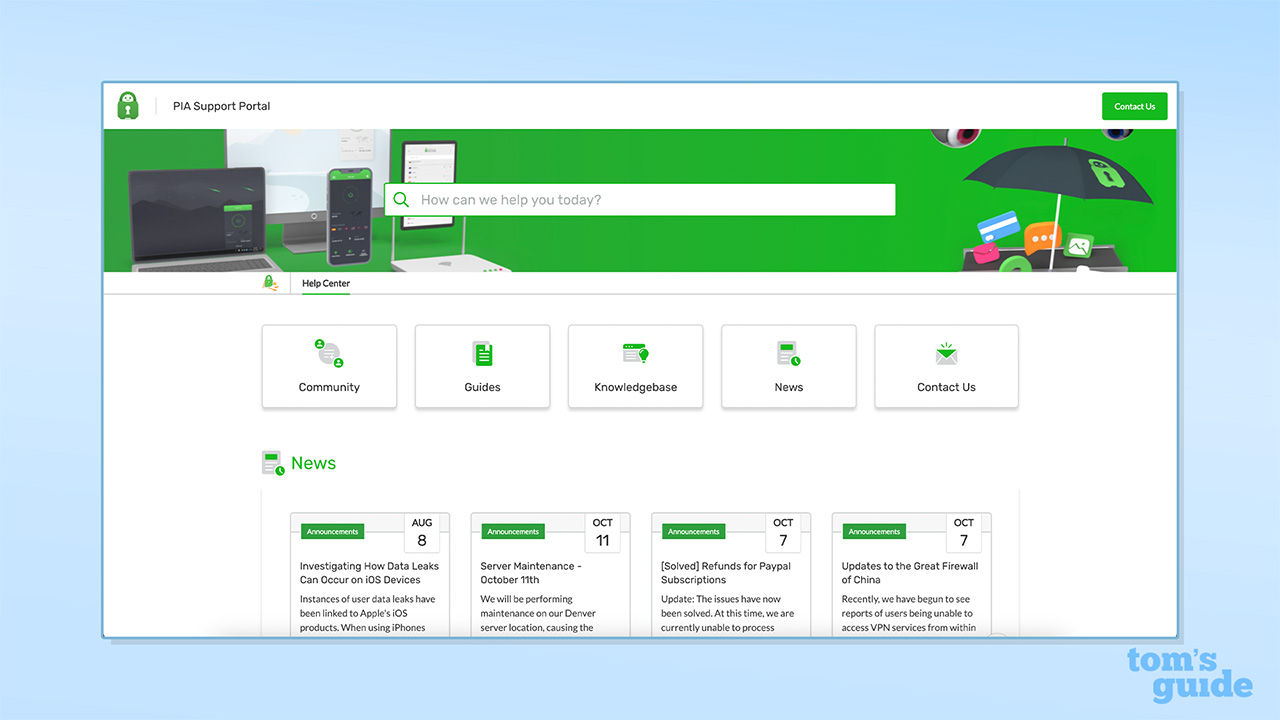Open the Community card icon with user avatars

point(329,353)
